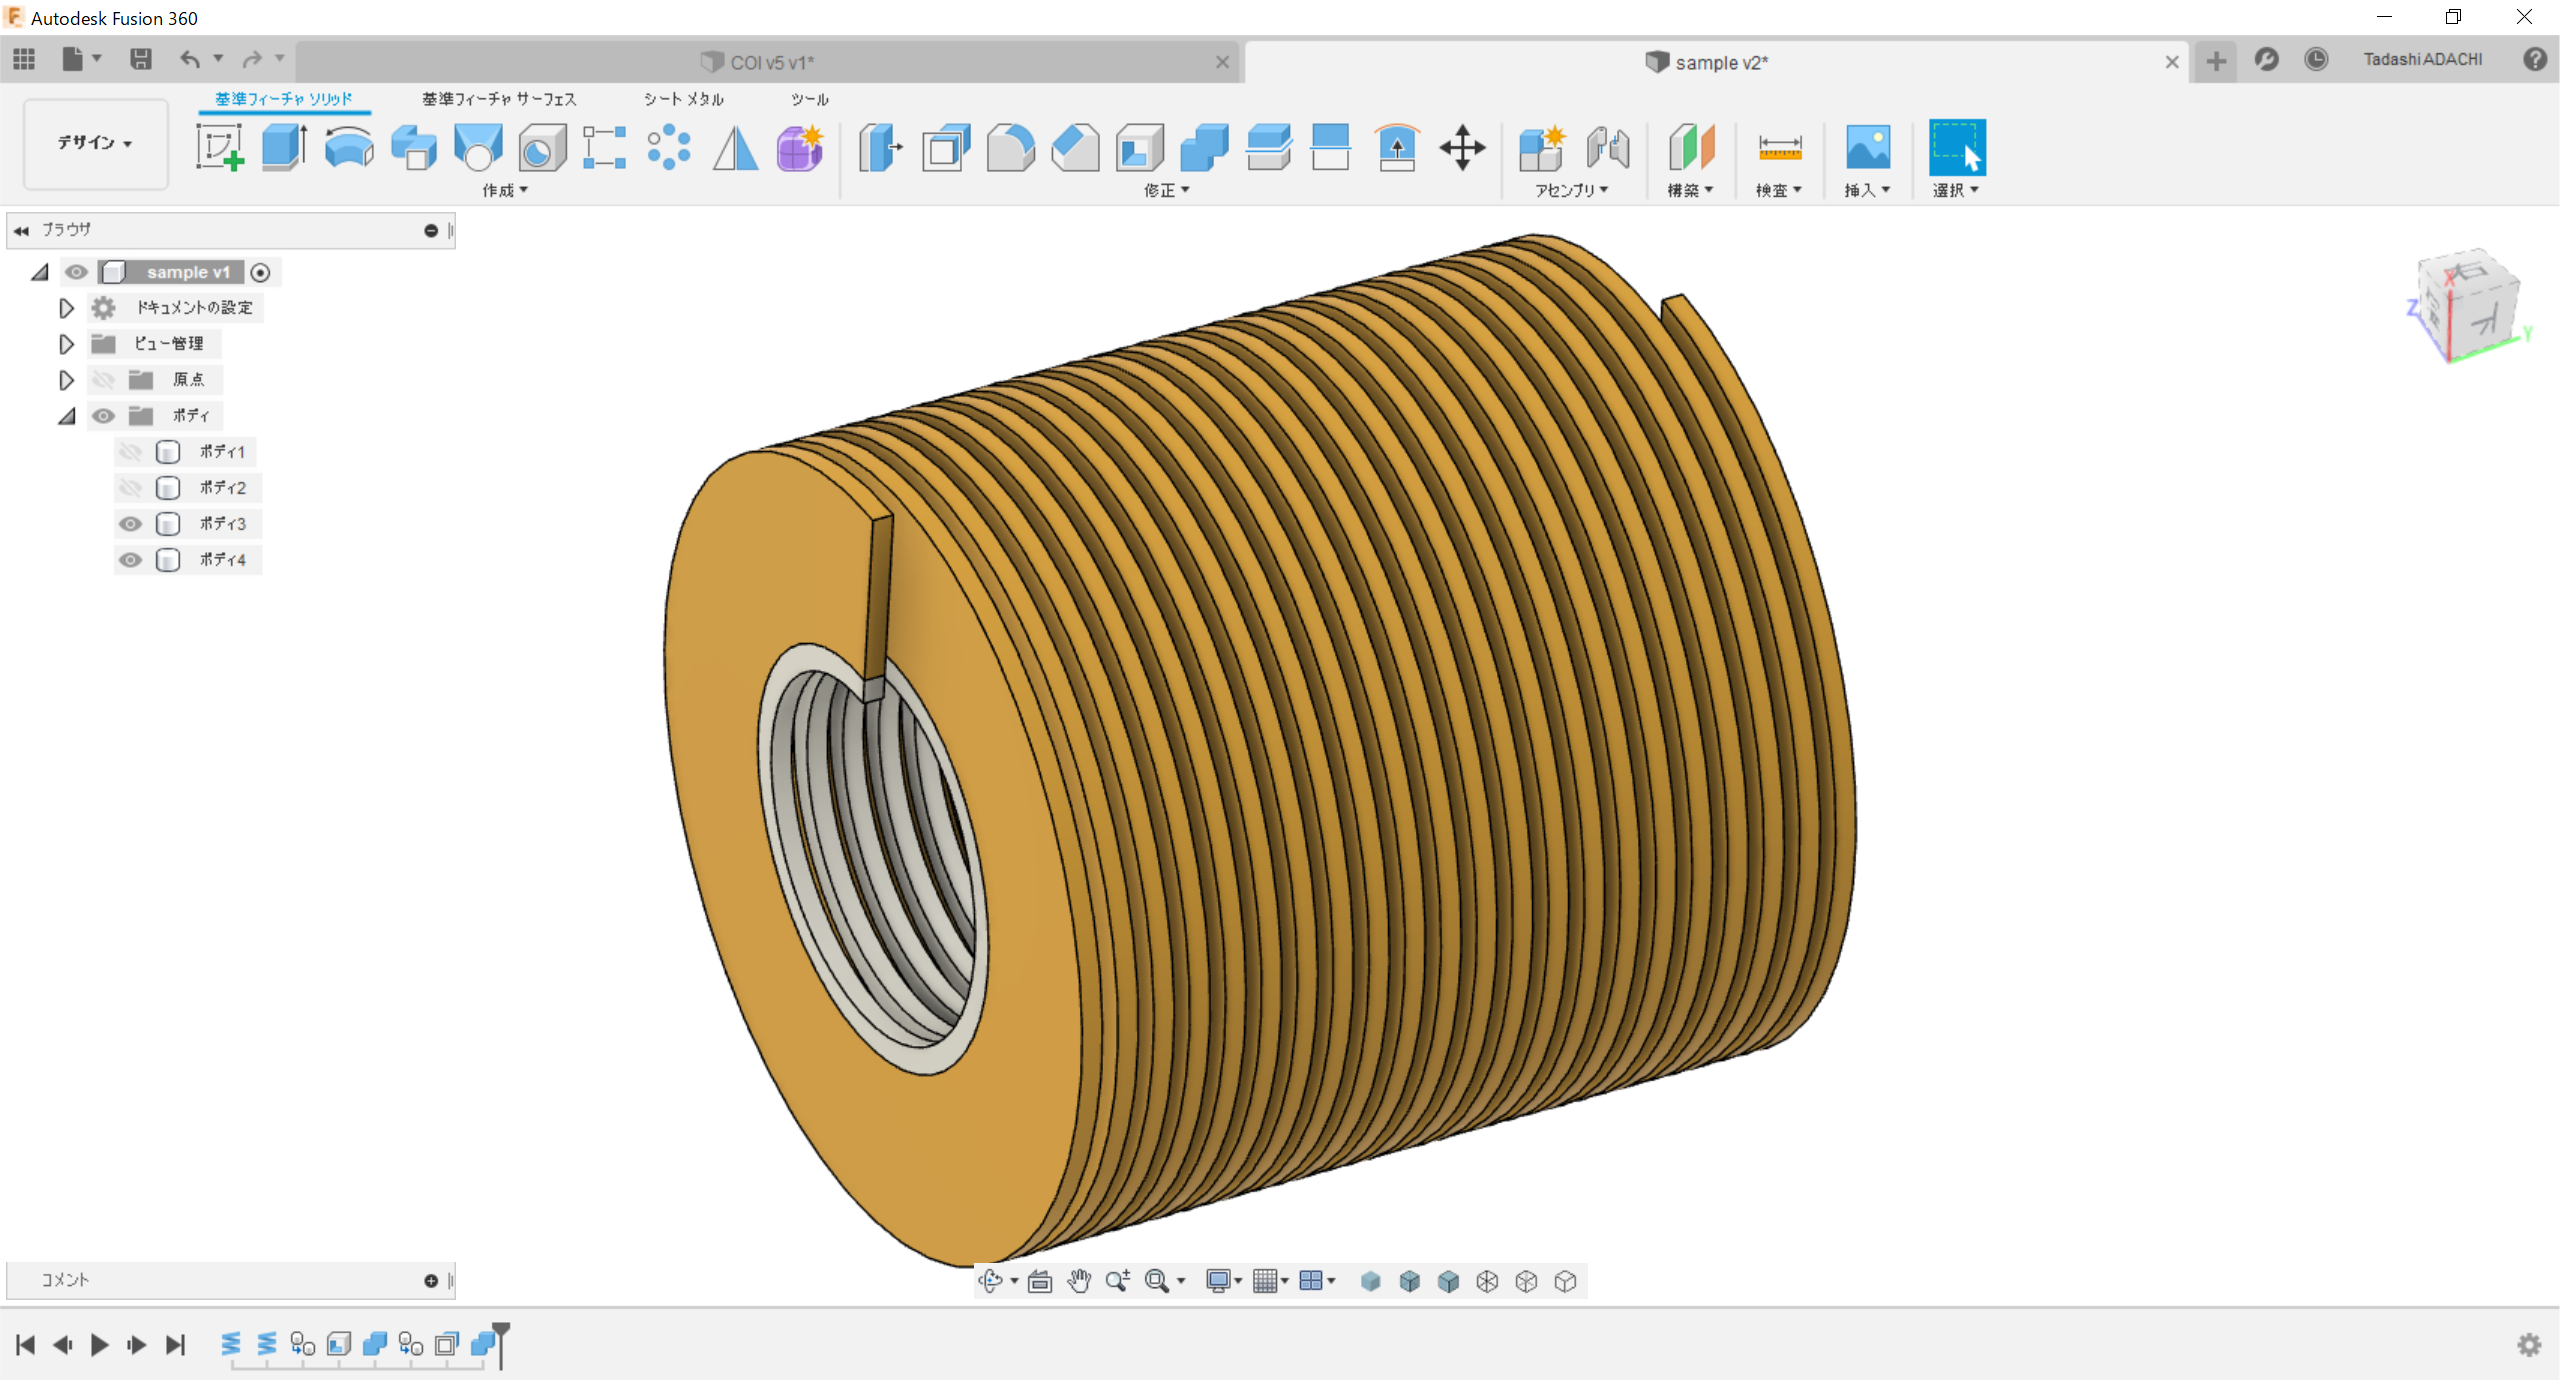Collapse the ボディ folder node
Screen dimensions: 2560x1380
click(67, 416)
